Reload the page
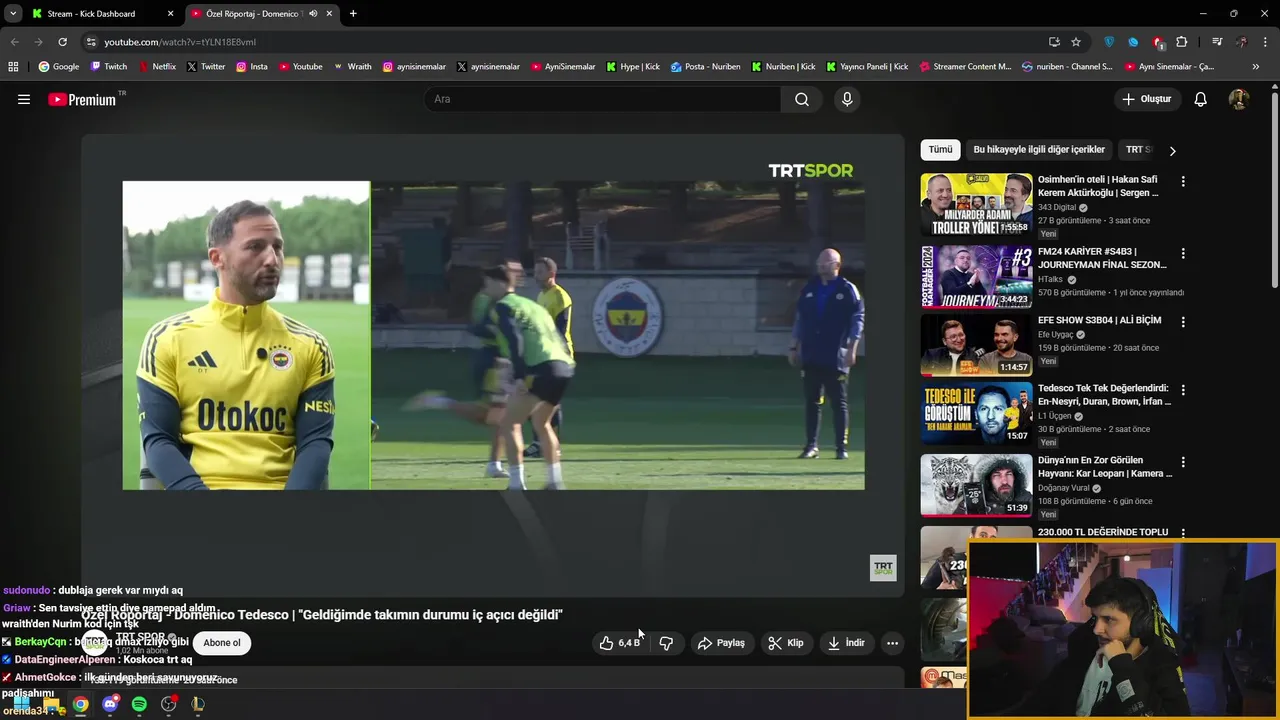The height and width of the screenshot is (720, 1280). click(x=62, y=42)
